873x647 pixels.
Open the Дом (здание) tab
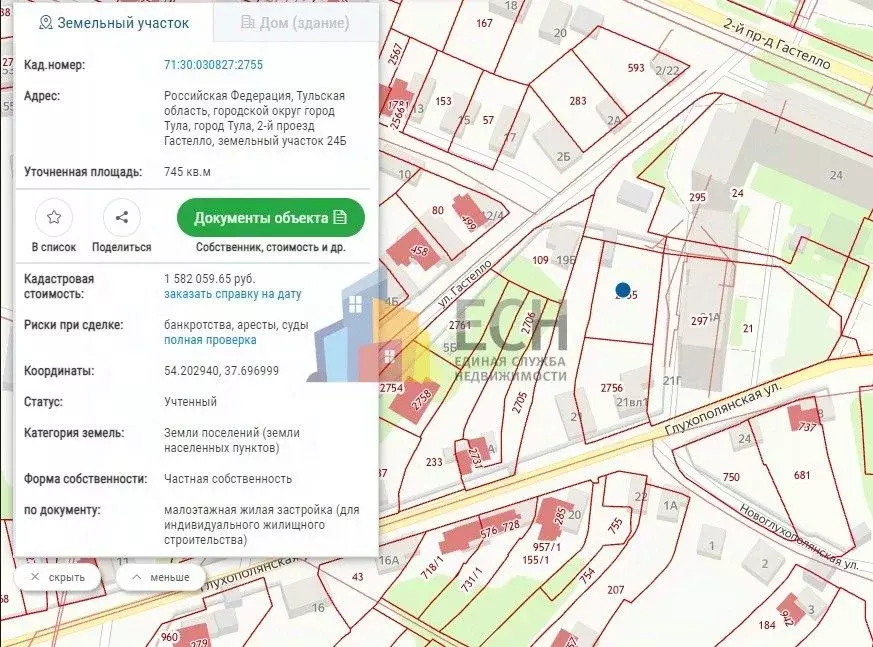point(295,23)
